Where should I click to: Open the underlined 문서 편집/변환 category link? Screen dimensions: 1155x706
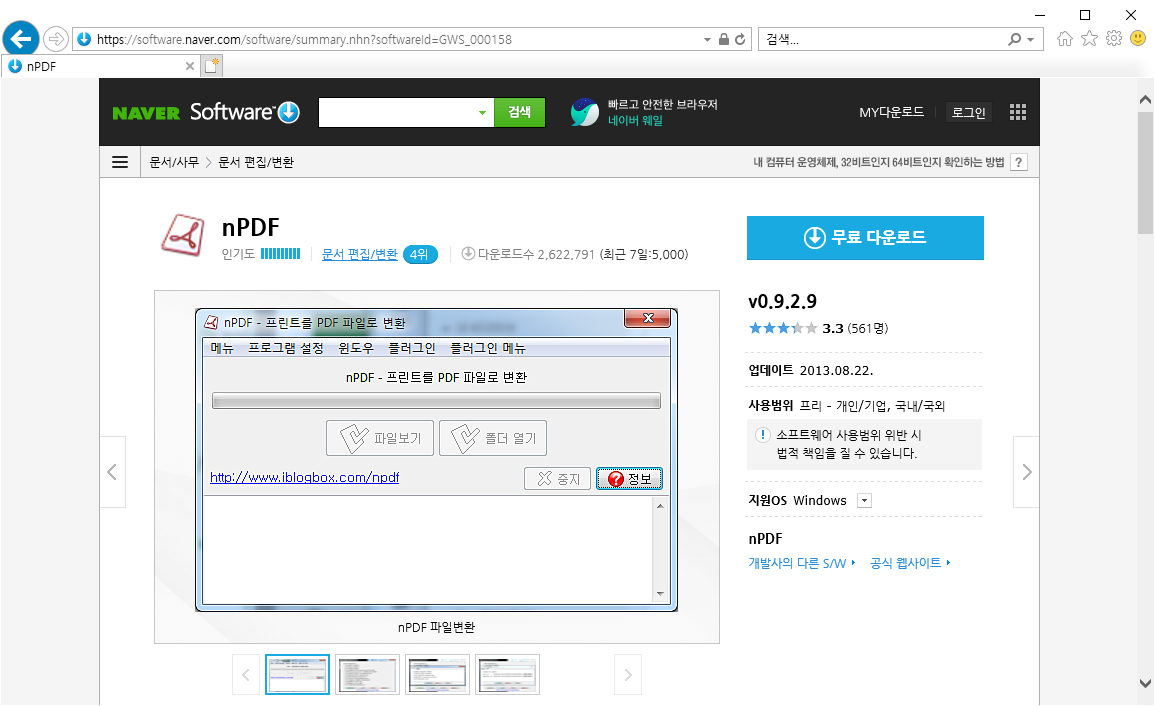point(359,254)
